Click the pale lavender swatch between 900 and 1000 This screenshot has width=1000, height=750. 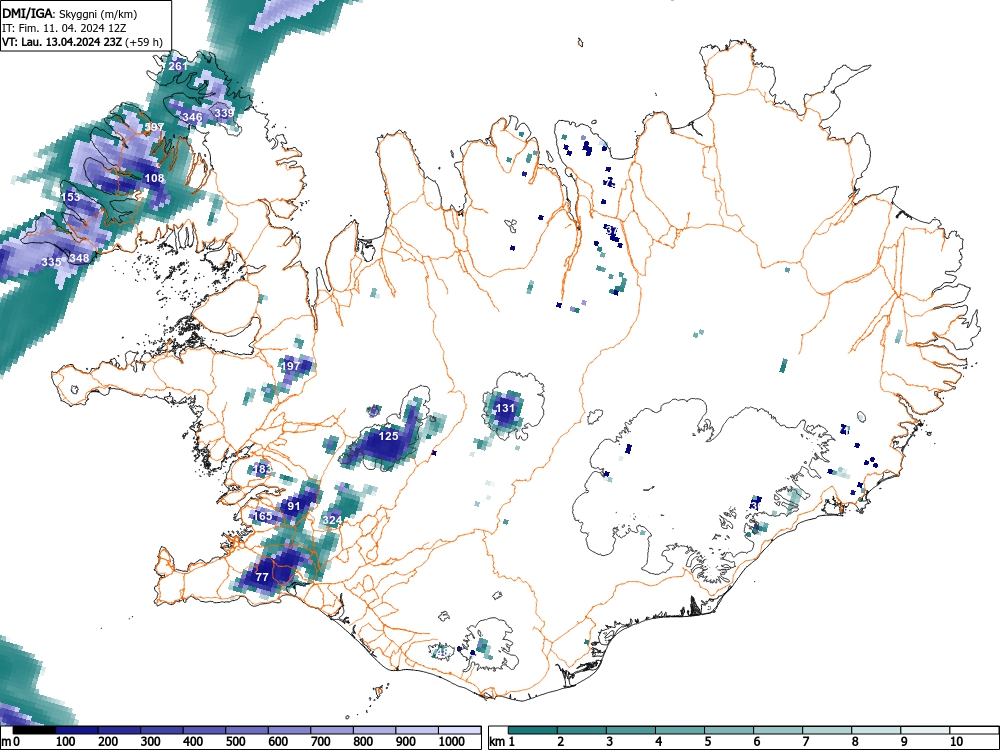(417, 730)
